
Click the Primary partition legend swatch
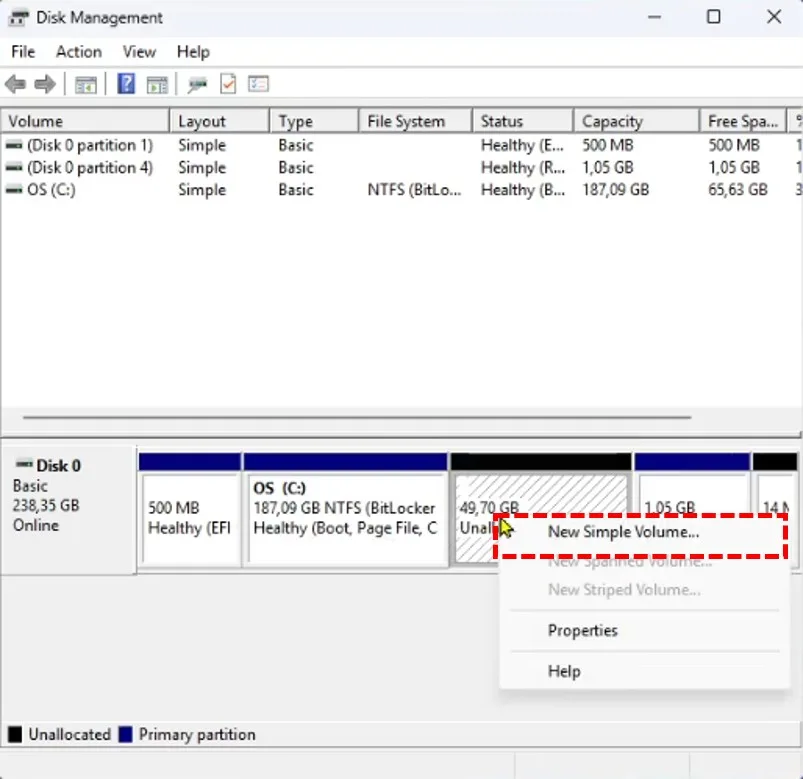pyautogui.click(x=123, y=734)
